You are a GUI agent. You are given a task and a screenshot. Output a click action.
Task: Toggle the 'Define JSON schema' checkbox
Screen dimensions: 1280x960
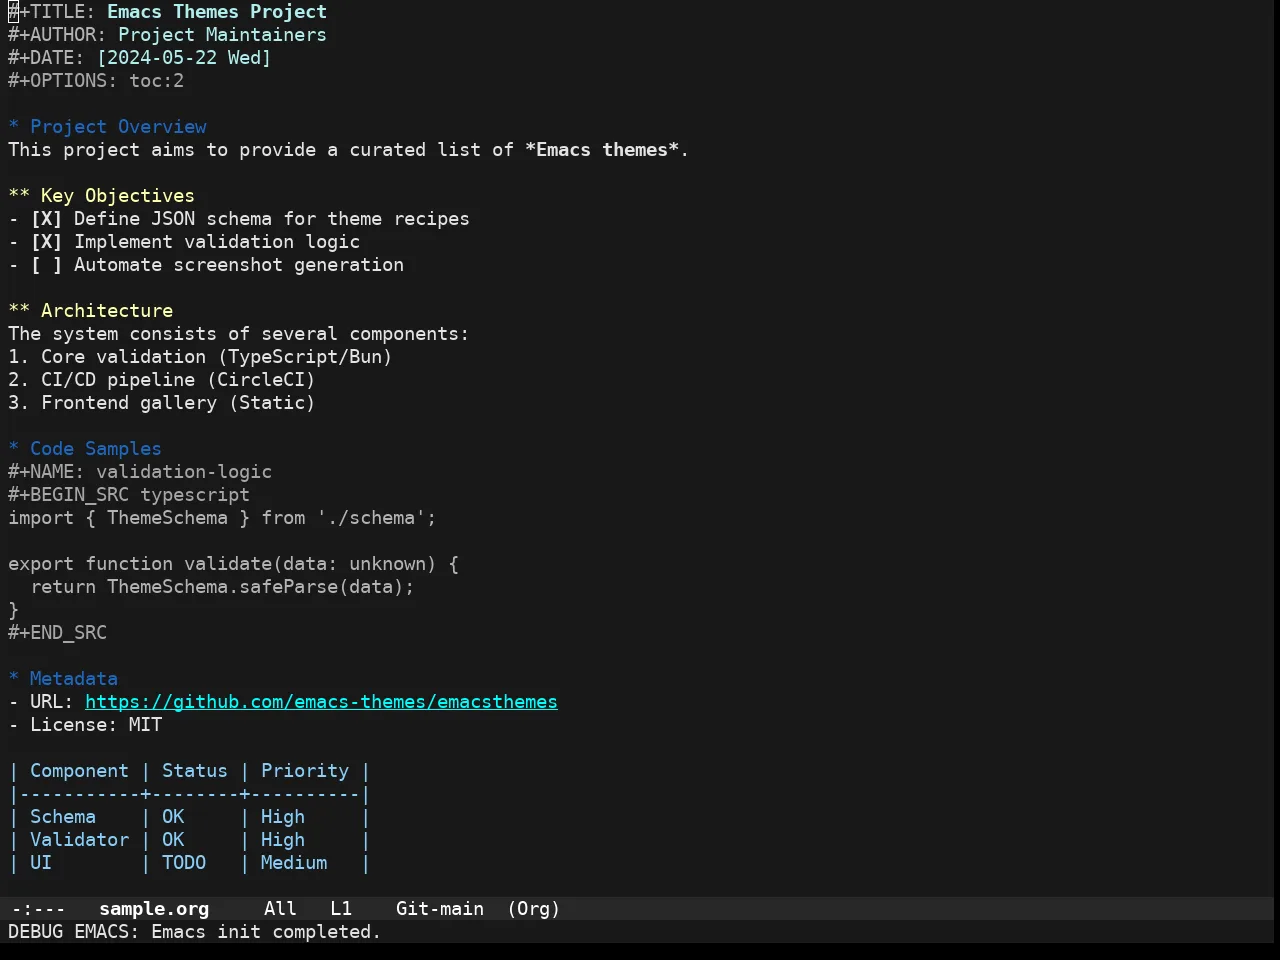46,219
